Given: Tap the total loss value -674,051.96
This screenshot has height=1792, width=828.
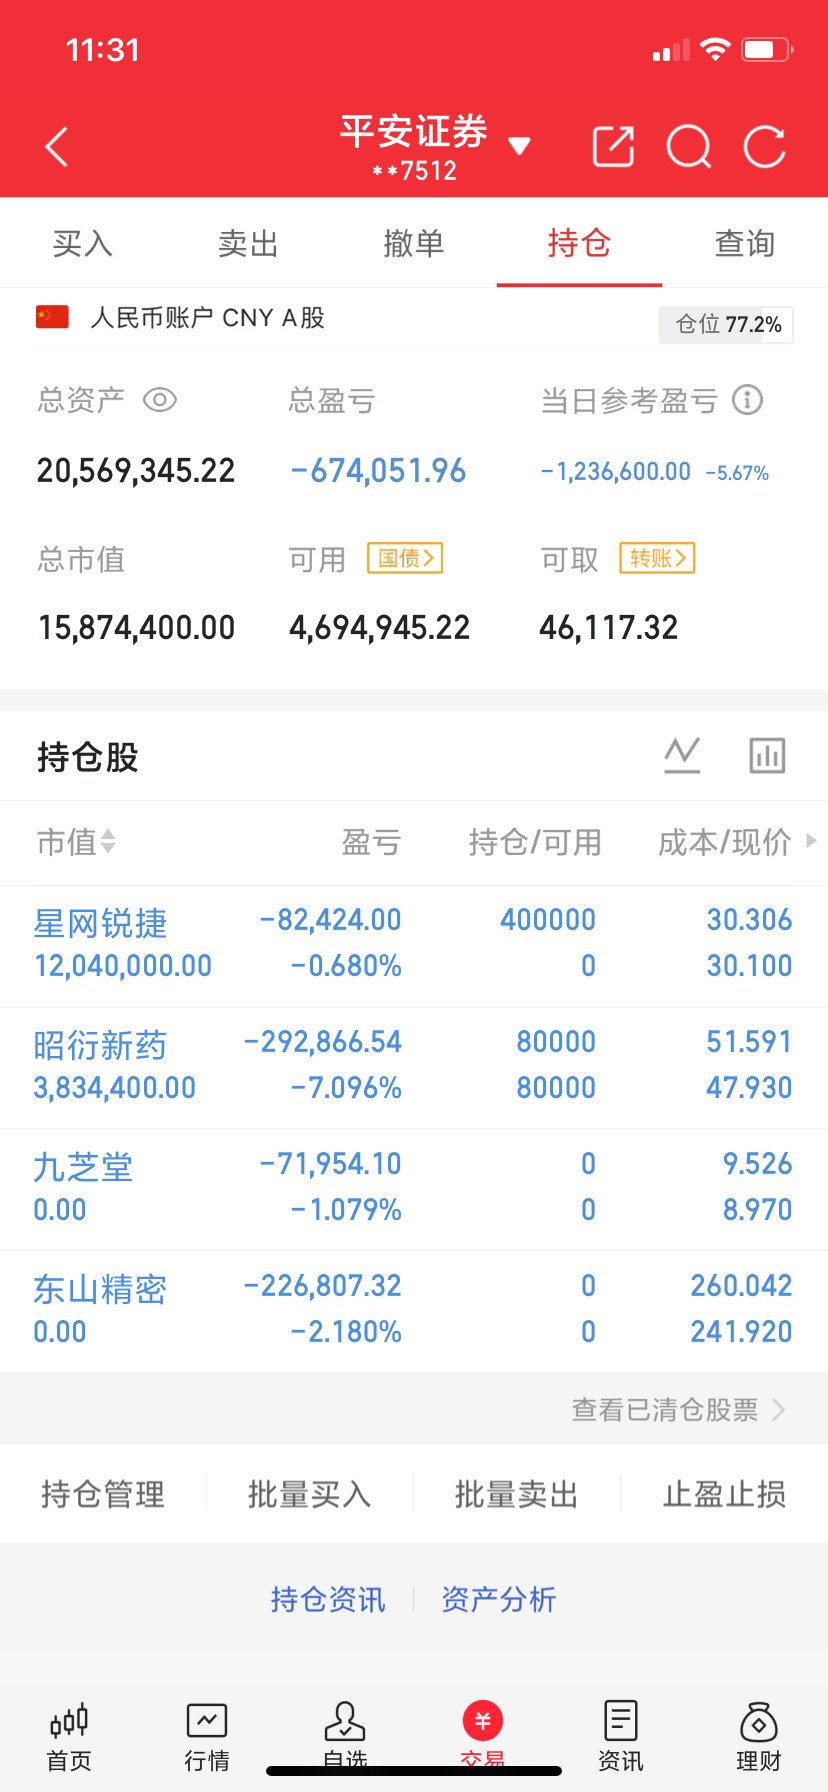Looking at the screenshot, I should 378,470.
